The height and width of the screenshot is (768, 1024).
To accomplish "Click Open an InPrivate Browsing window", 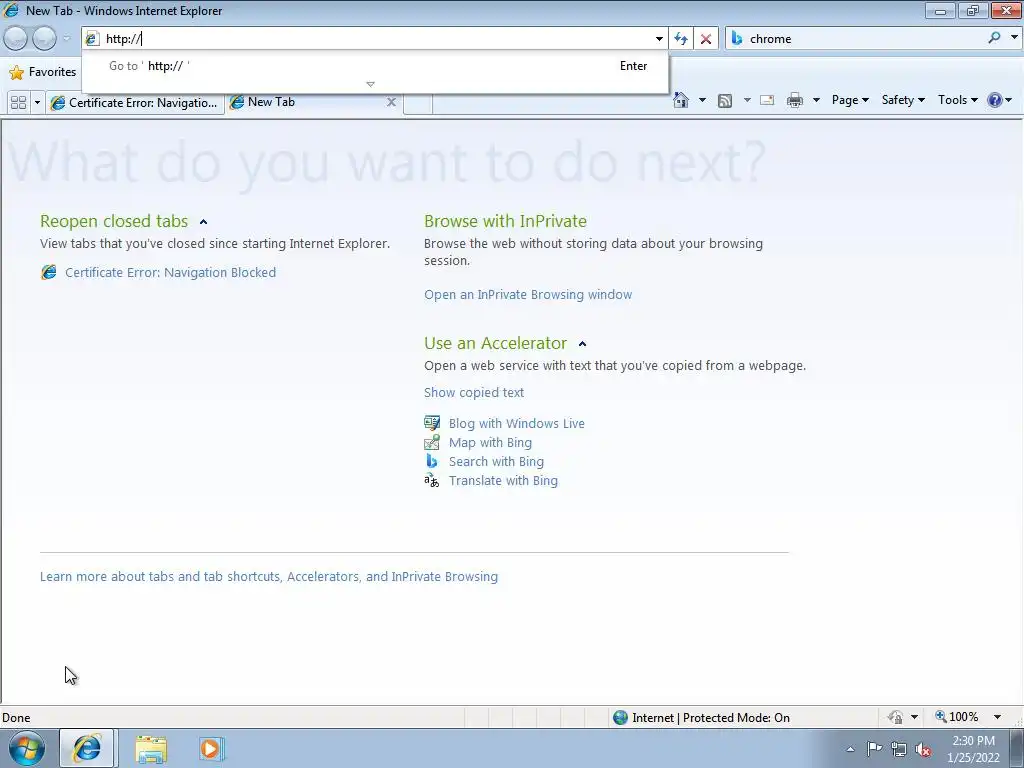I will point(528,295).
